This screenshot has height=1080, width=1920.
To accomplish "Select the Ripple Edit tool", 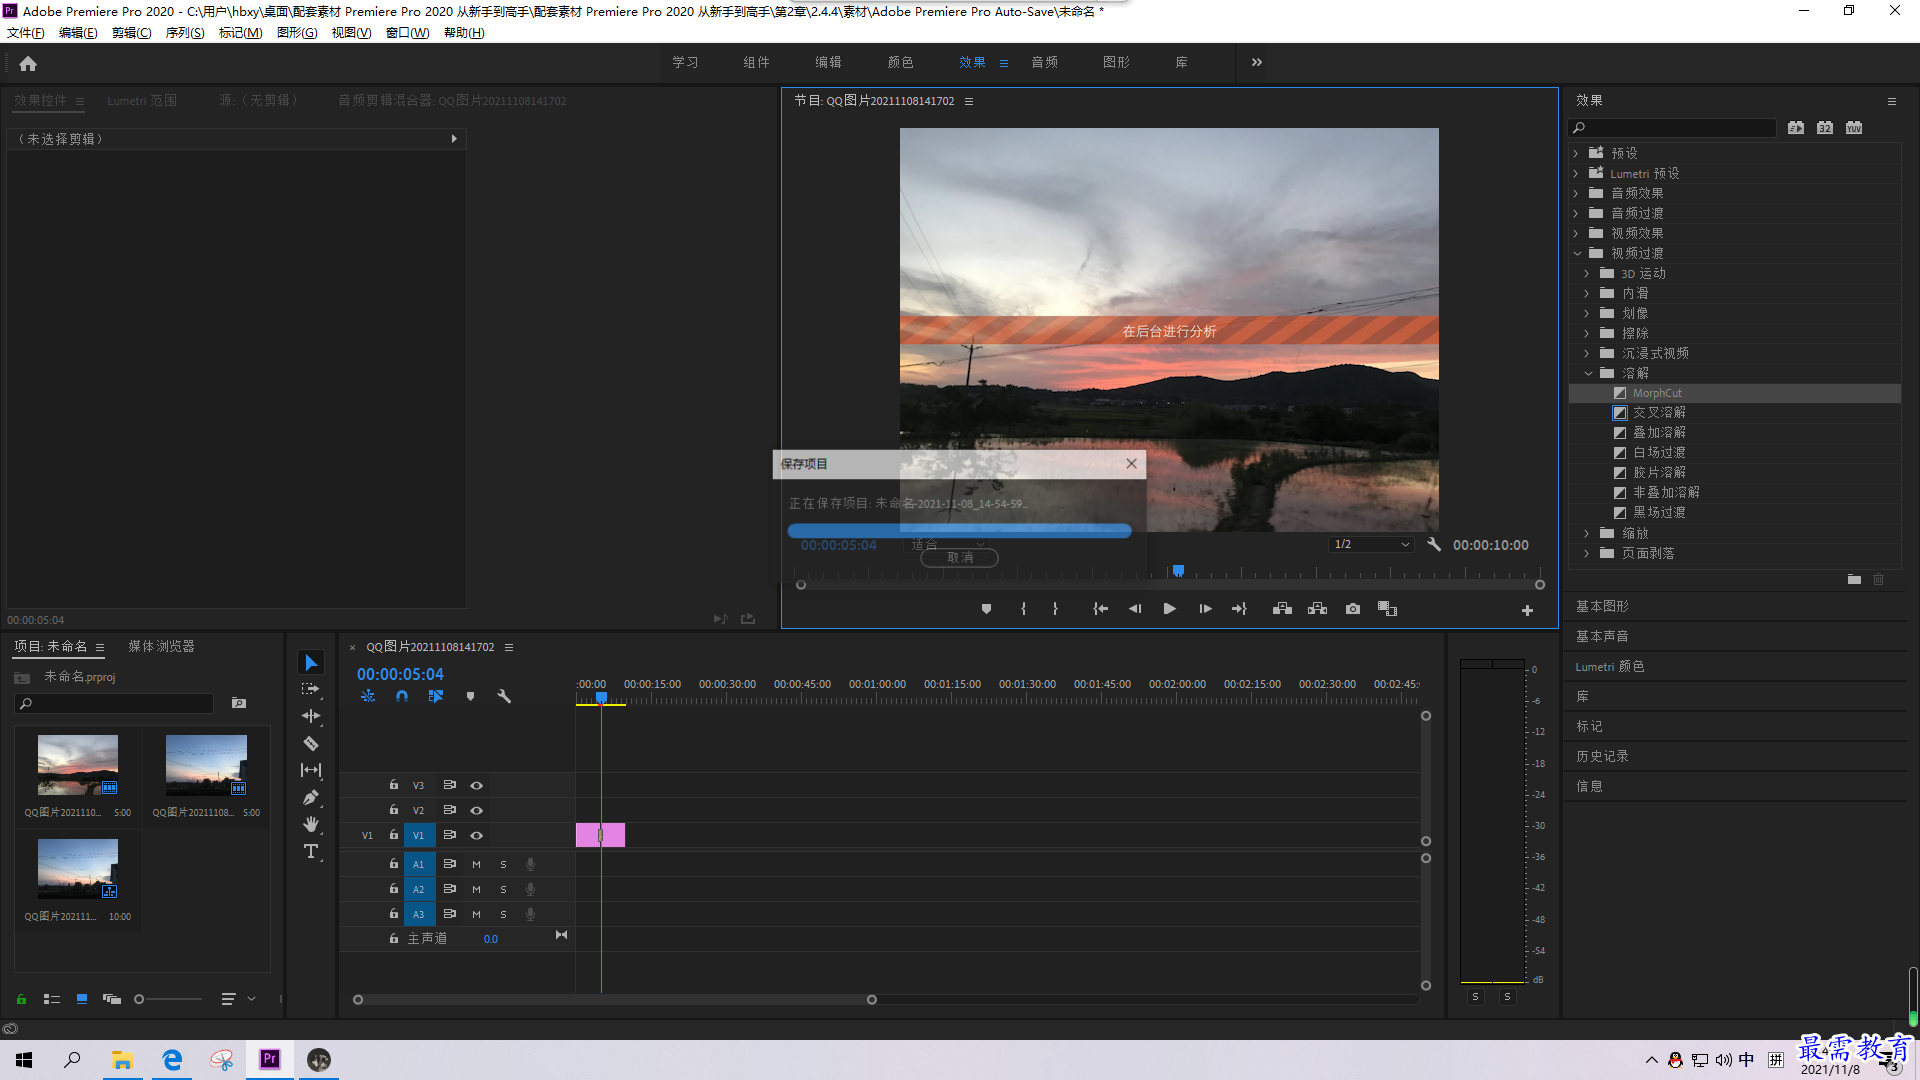I will 311,716.
